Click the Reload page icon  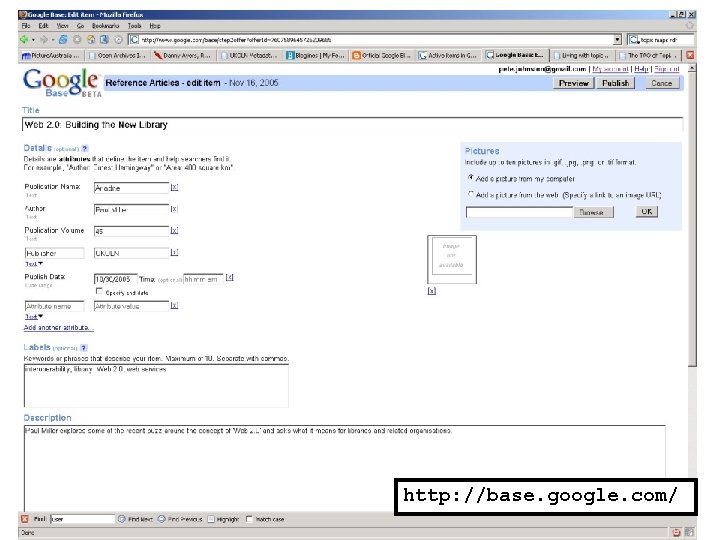coord(63,40)
